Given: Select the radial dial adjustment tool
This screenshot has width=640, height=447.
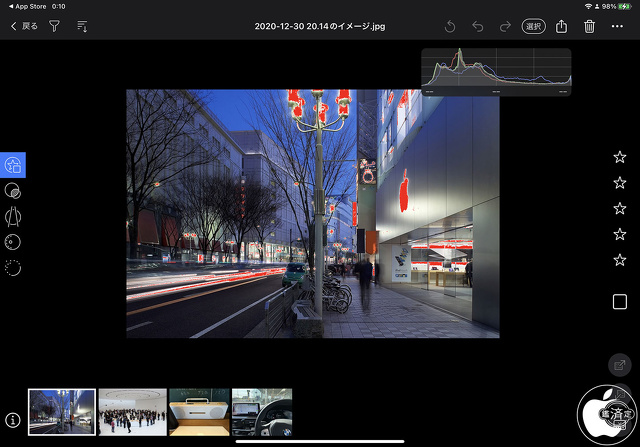Looking at the screenshot, I should pos(13,242).
